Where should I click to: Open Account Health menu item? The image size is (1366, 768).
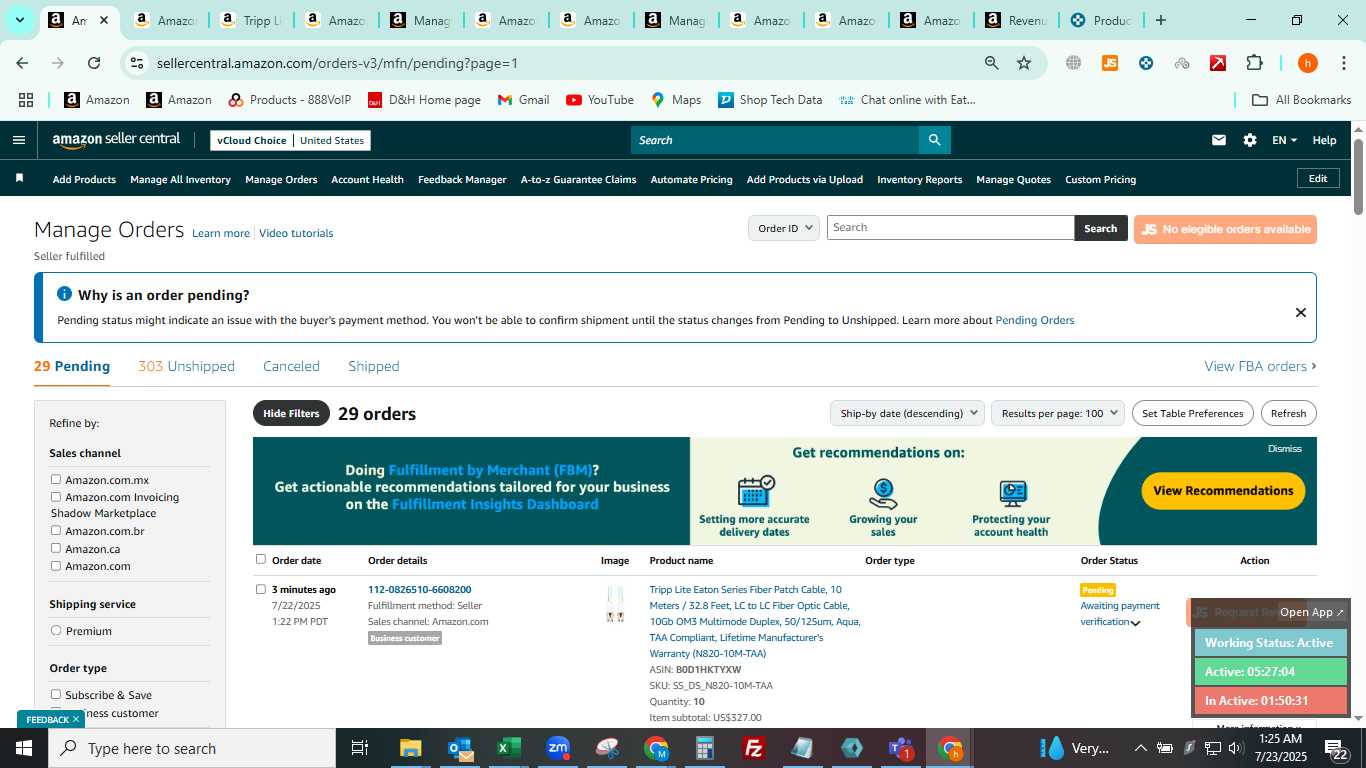(x=367, y=179)
